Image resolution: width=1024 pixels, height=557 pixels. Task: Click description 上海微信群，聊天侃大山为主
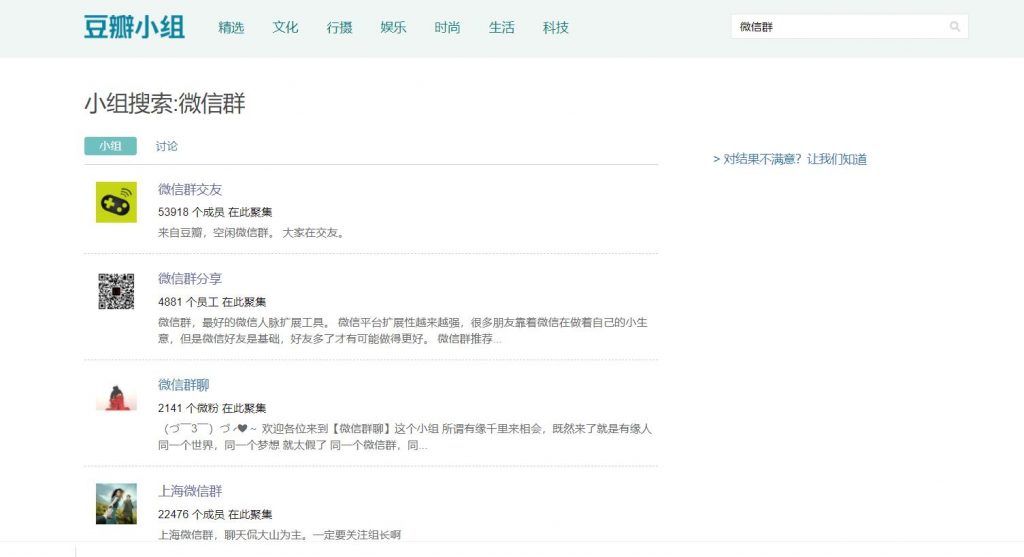coord(280,535)
